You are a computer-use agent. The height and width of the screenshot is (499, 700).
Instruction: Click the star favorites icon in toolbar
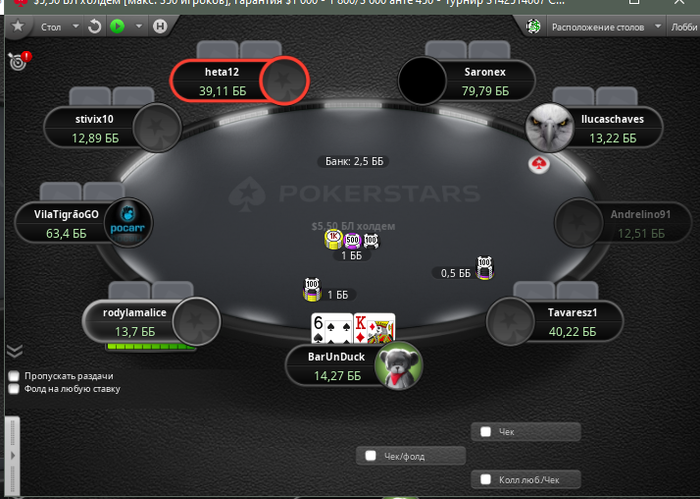click(x=18, y=26)
